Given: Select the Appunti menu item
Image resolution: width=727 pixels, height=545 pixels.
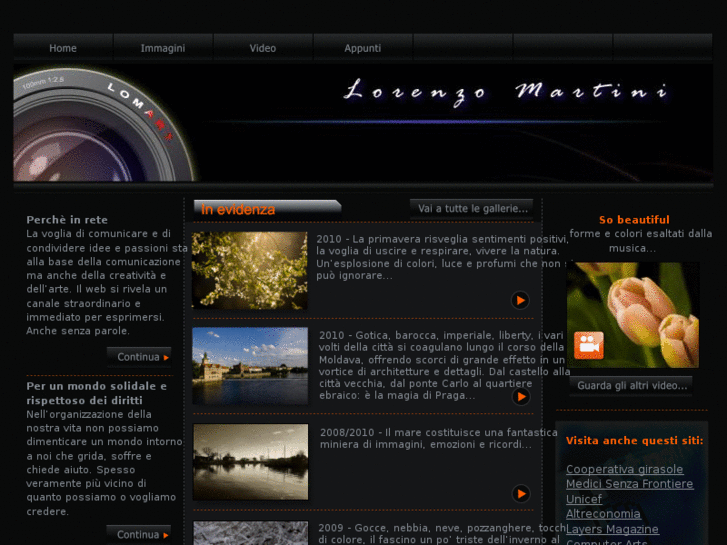Looking at the screenshot, I should tap(363, 48).
